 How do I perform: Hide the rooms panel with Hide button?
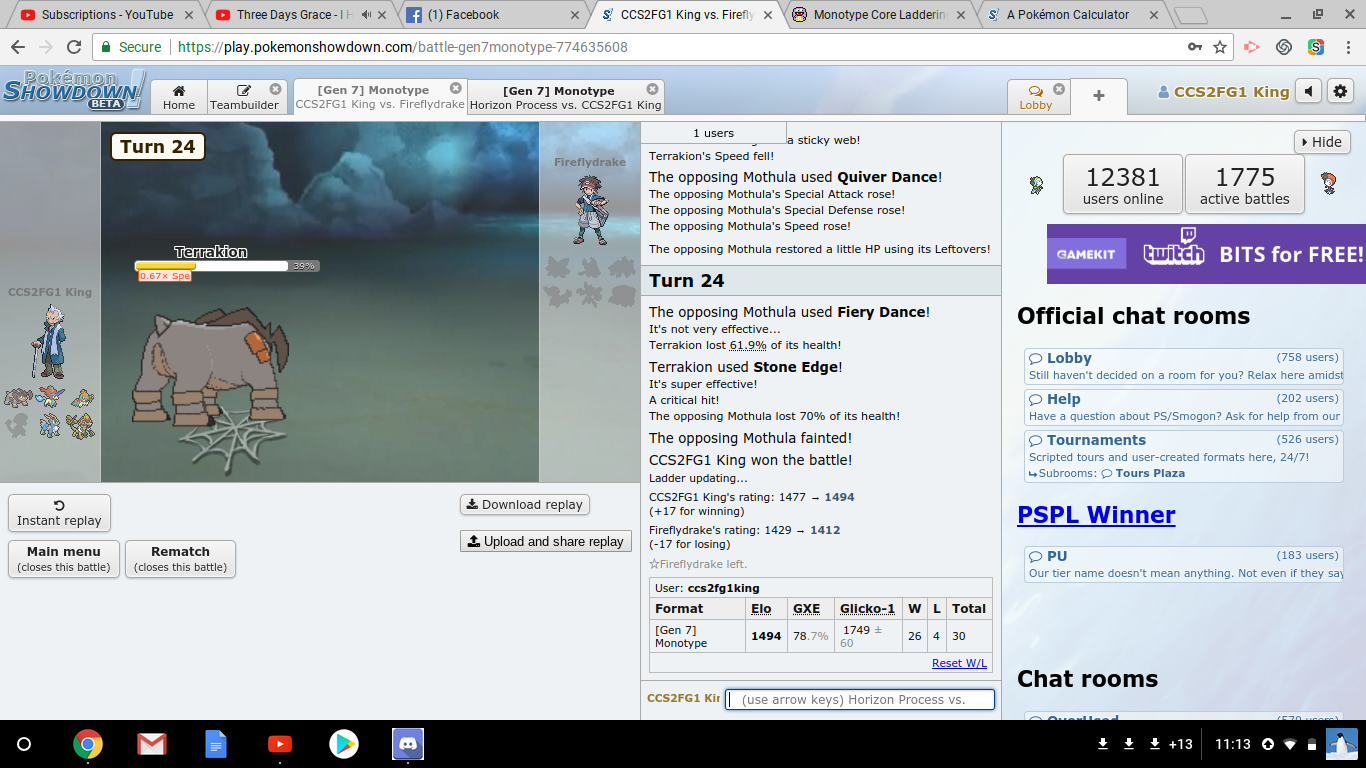coord(1322,142)
